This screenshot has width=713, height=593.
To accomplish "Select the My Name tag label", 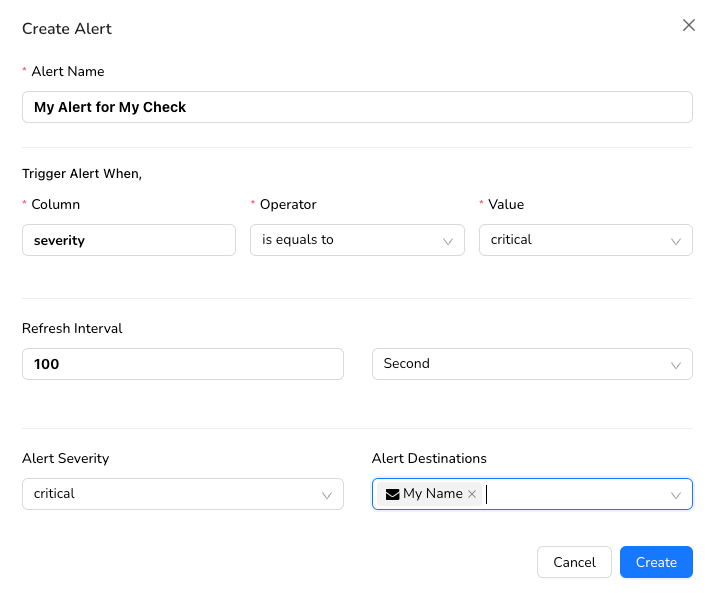I will click(432, 494).
